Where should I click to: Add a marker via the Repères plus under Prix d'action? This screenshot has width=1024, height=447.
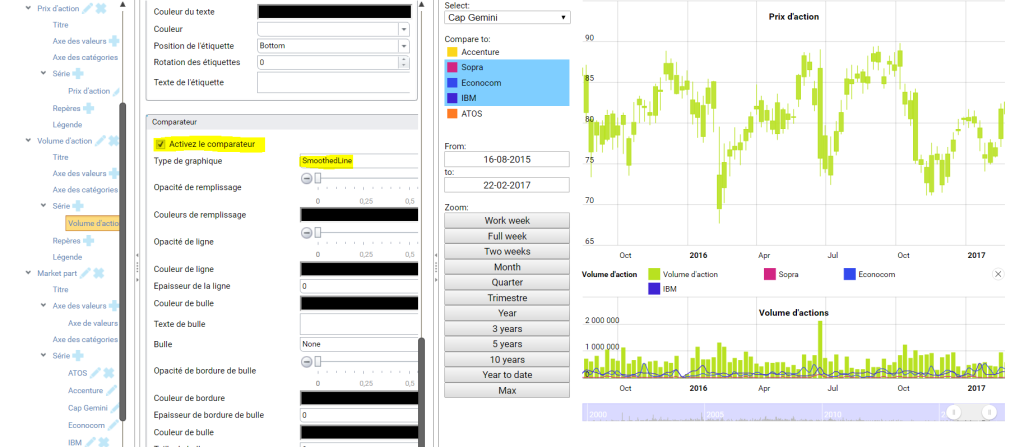tap(88, 108)
